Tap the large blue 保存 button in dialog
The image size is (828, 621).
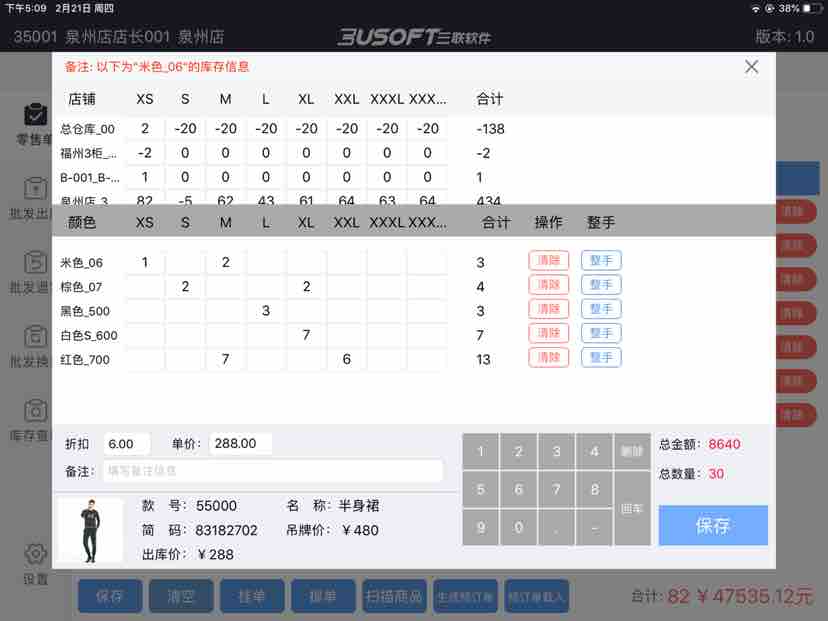click(x=712, y=525)
